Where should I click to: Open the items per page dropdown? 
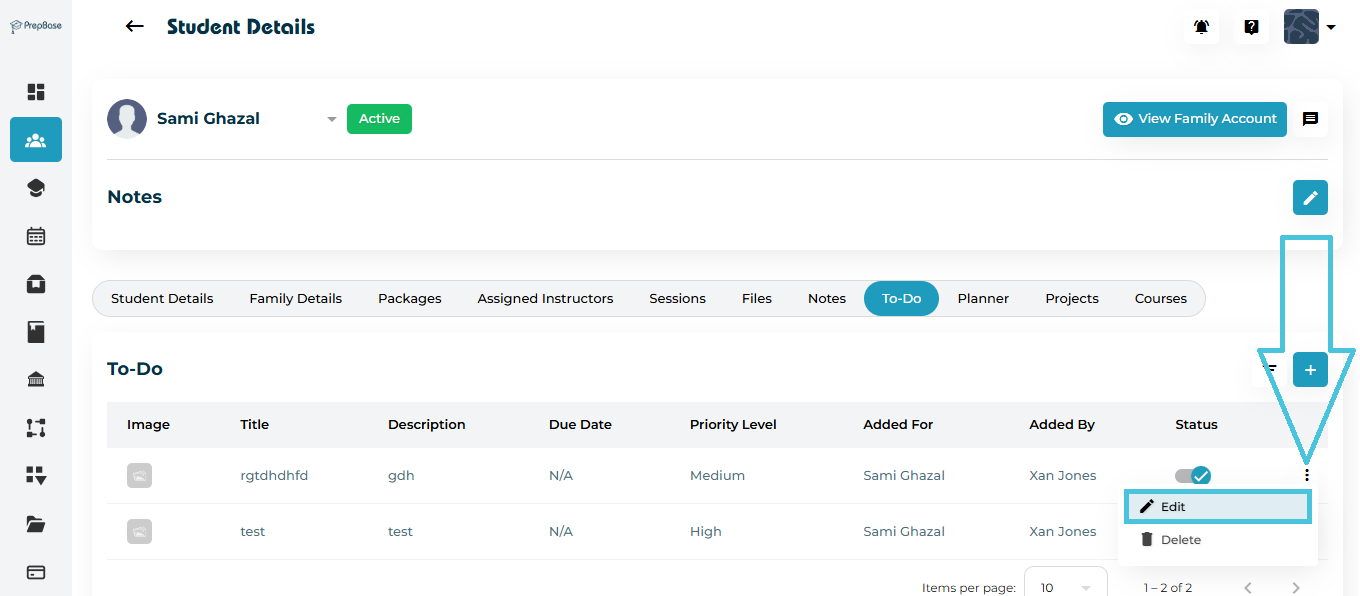click(x=1064, y=587)
